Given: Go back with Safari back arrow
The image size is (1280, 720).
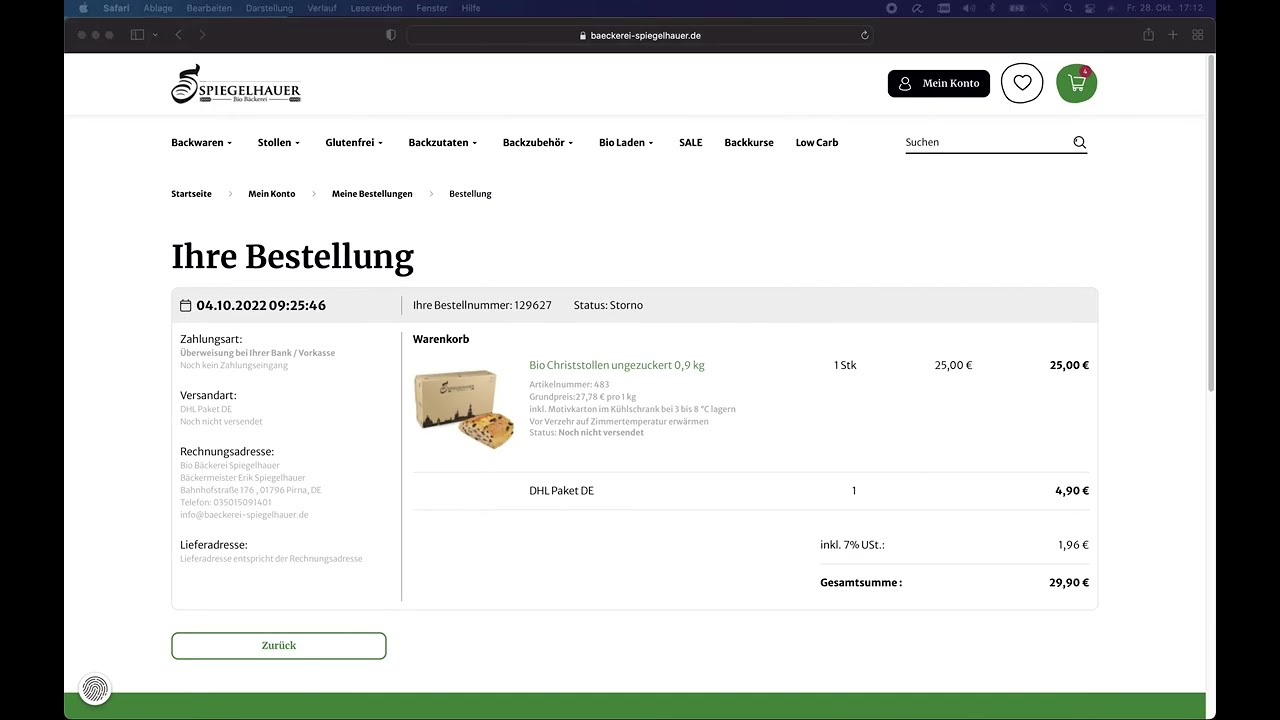Looking at the screenshot, I should tap(178, 35).
